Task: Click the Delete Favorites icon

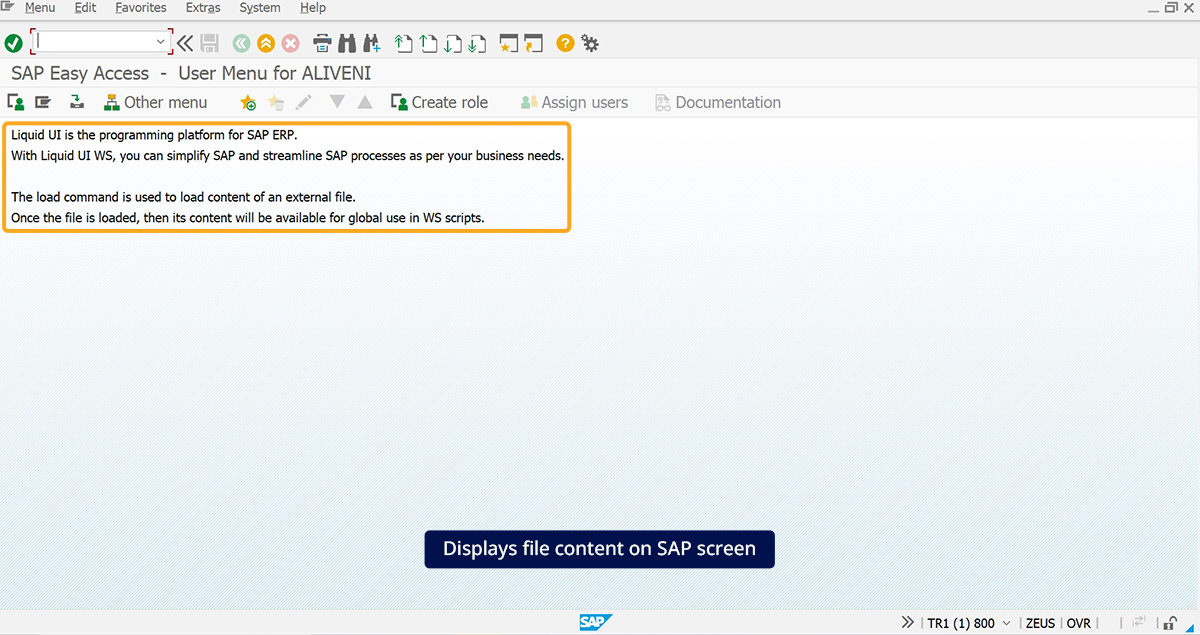Action: (276, 102)
